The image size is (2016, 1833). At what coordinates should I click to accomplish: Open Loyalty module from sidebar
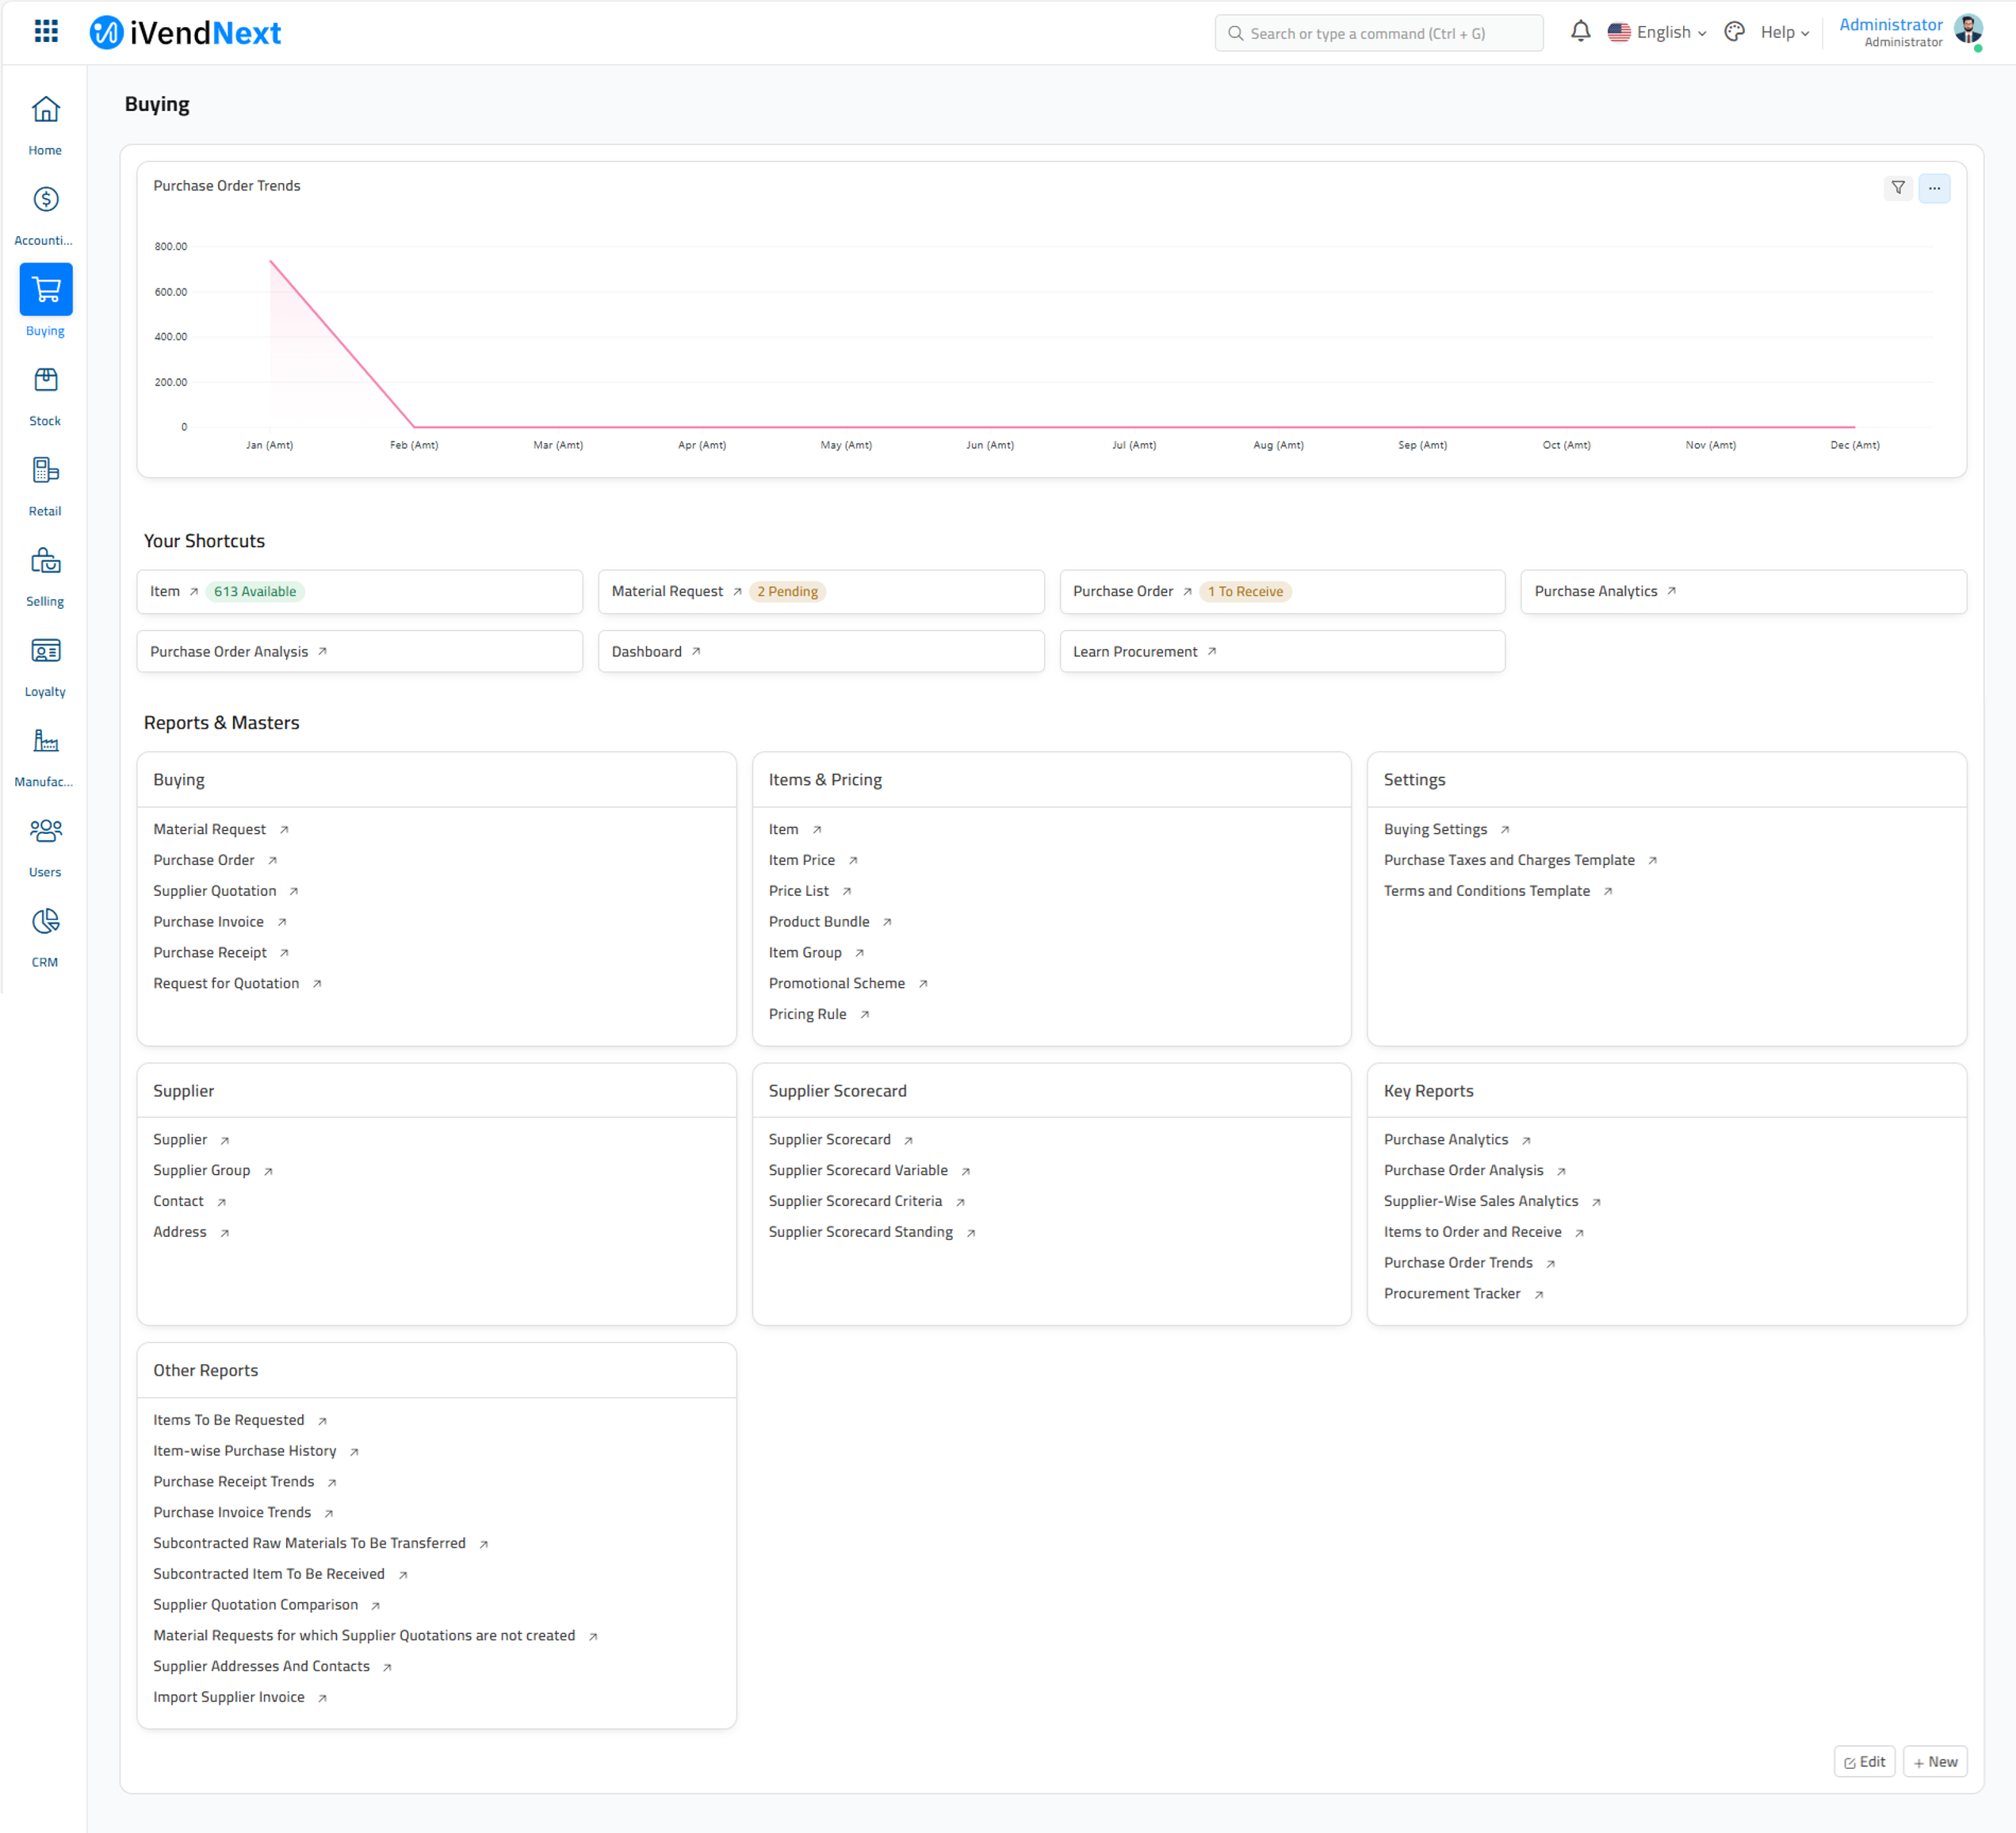tap(45, 651)
